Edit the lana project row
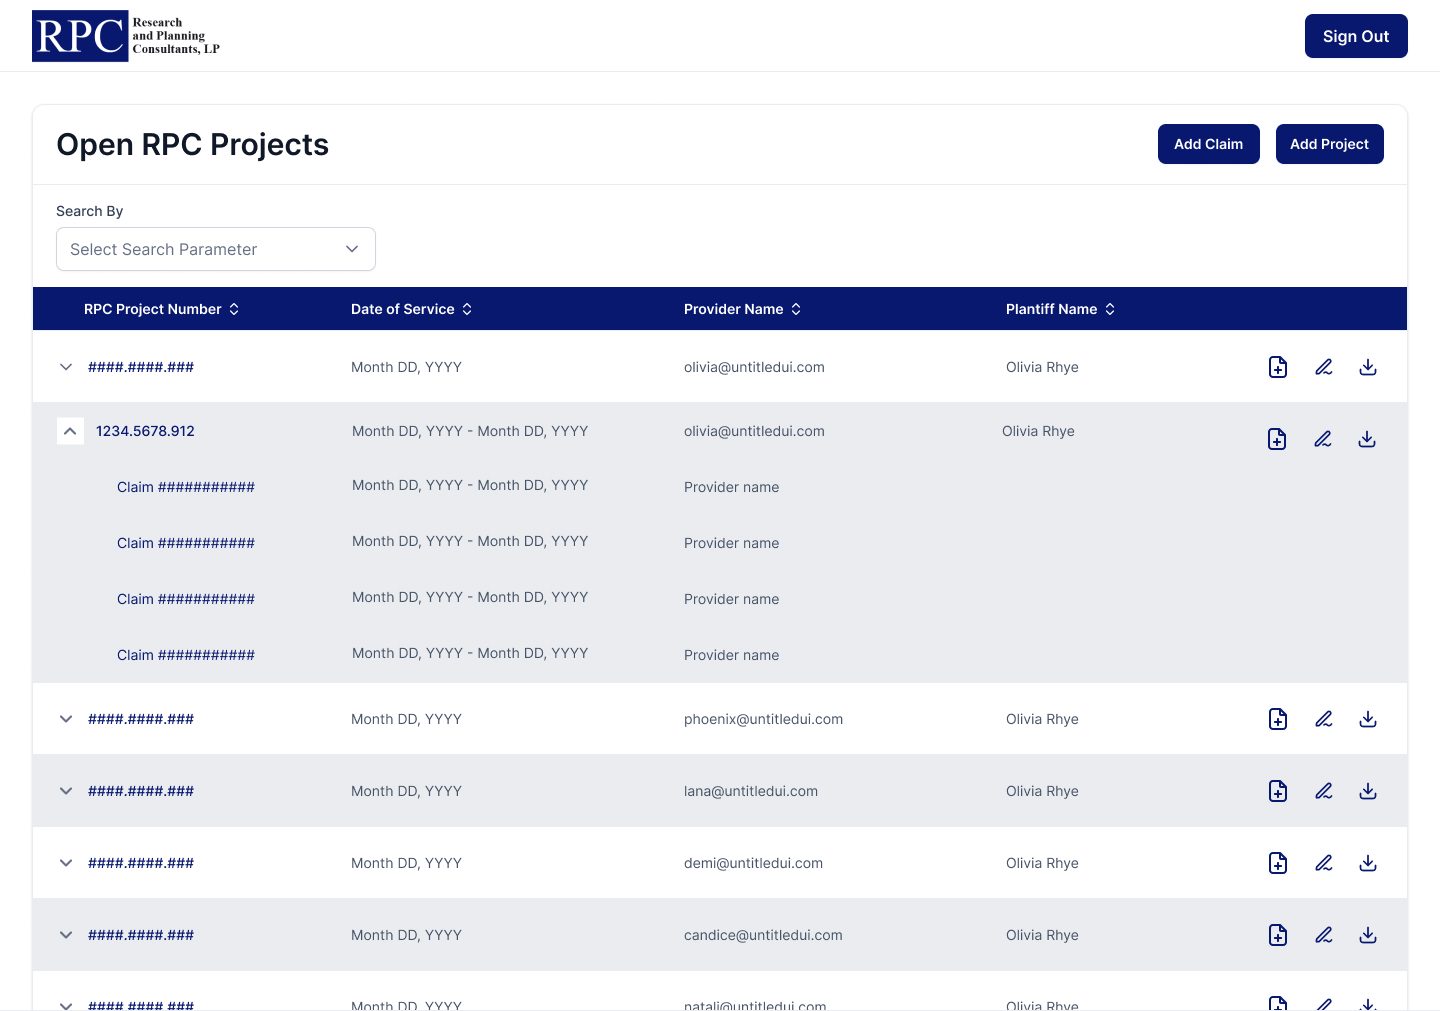The width and height of the screenshot is (1440, 1011). pos(1324,791)
